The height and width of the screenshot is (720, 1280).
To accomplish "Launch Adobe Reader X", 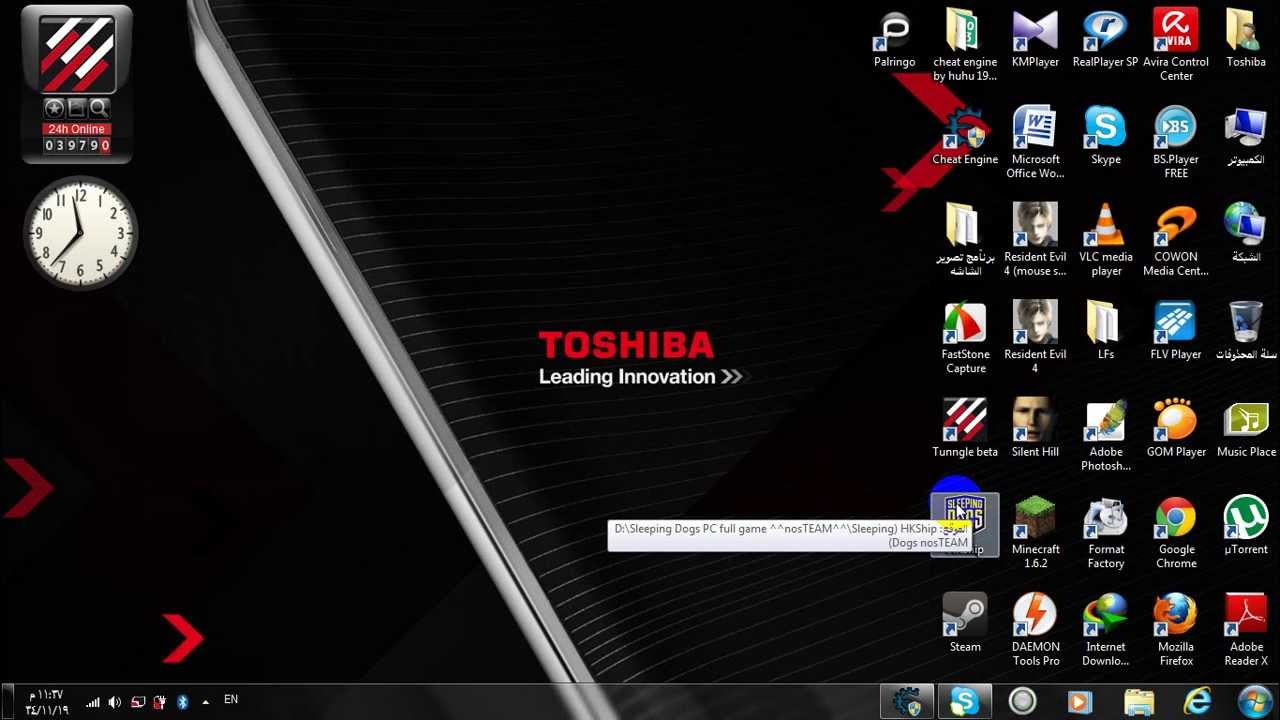I will coord(1246,630).
